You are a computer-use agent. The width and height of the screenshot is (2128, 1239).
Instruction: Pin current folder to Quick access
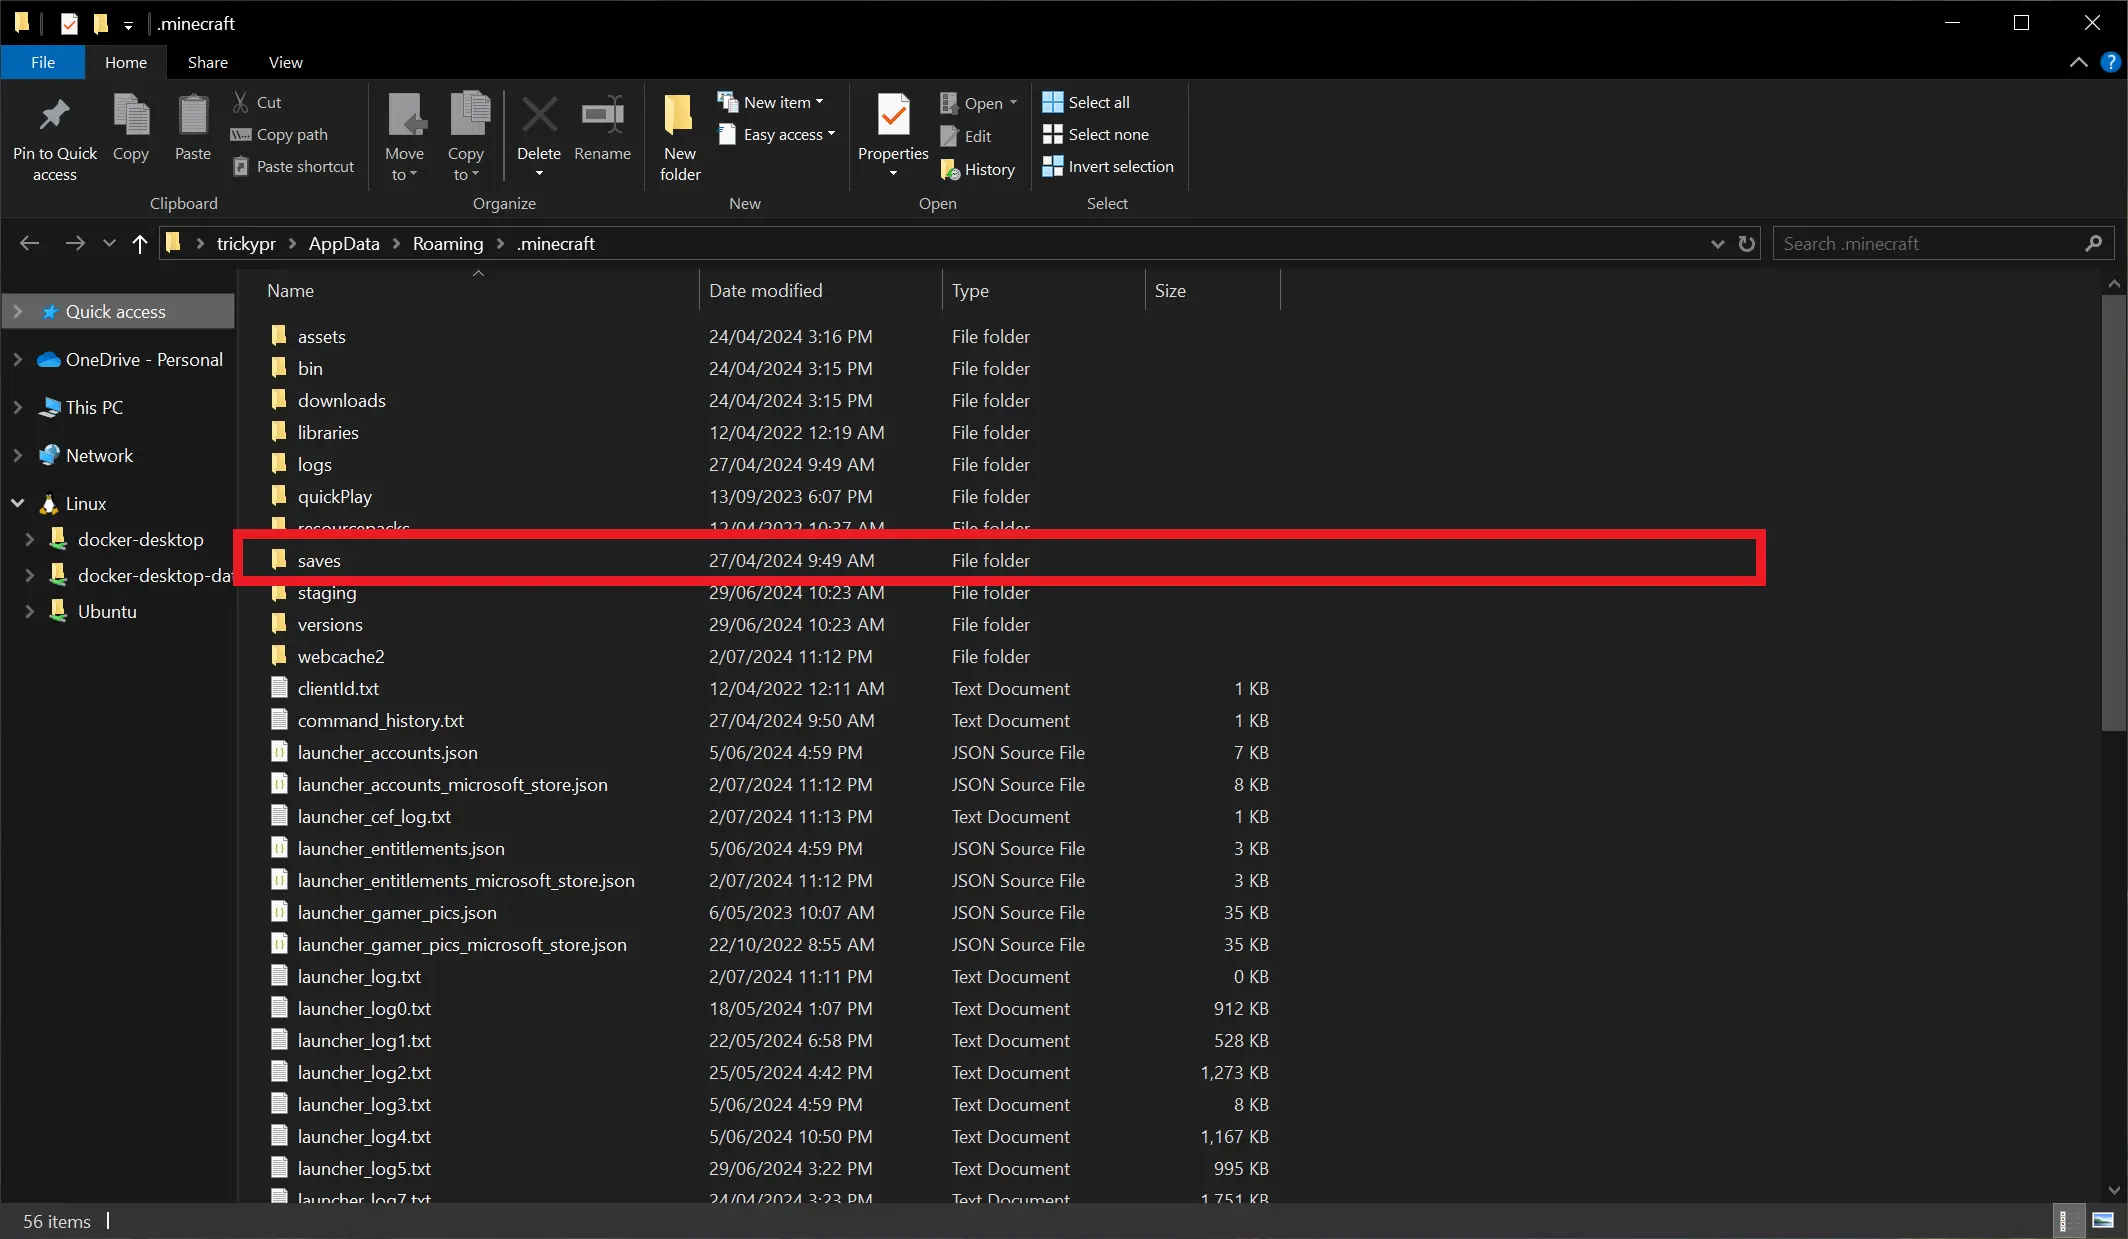54,137
